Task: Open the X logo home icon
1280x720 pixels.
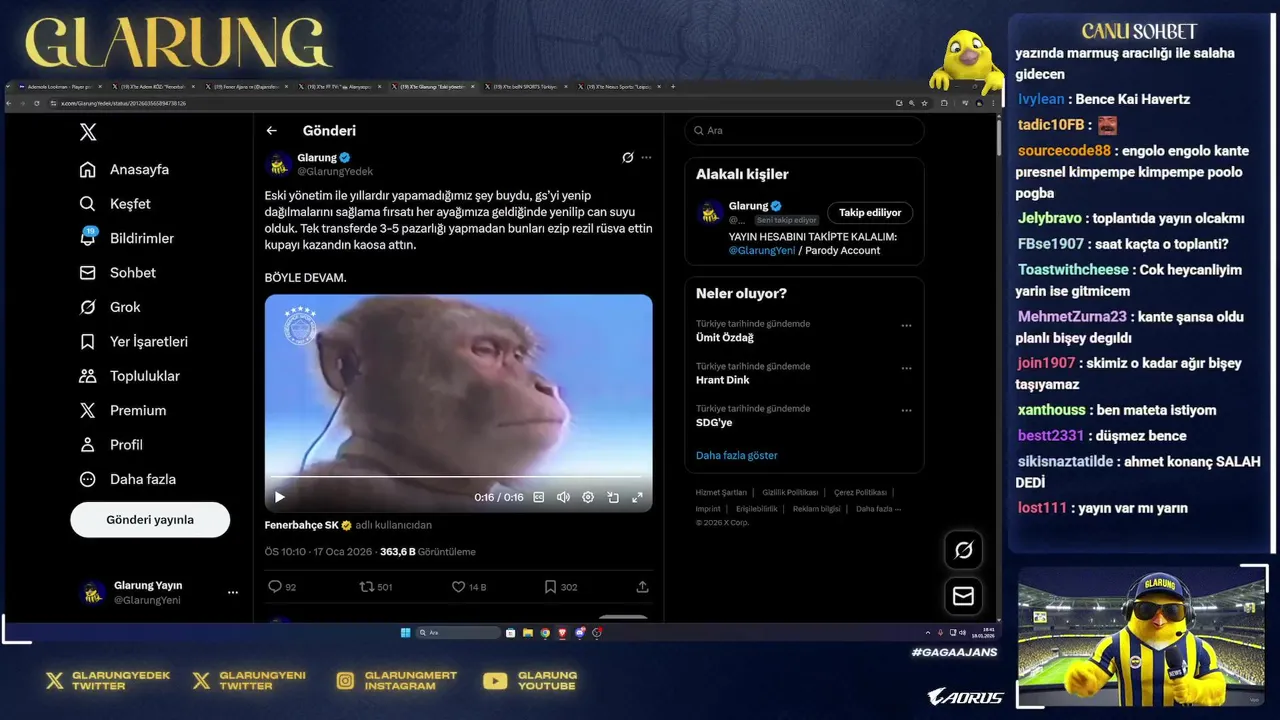Action: [88, 132]
